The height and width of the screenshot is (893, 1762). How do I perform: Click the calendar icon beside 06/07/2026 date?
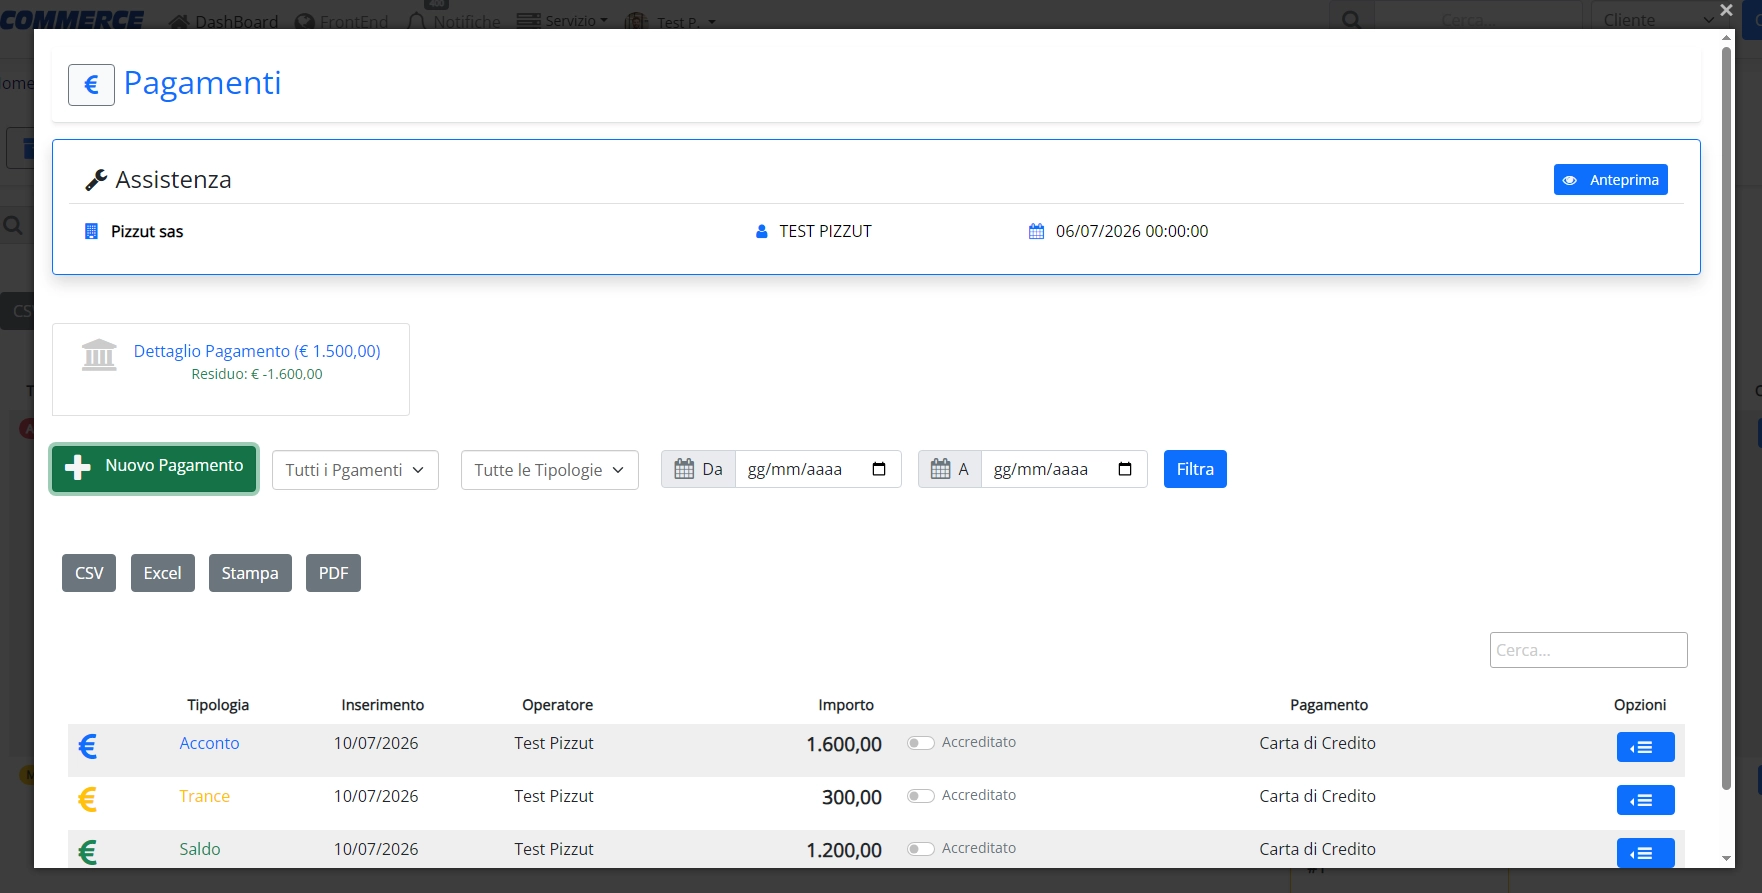point(1037,231)
